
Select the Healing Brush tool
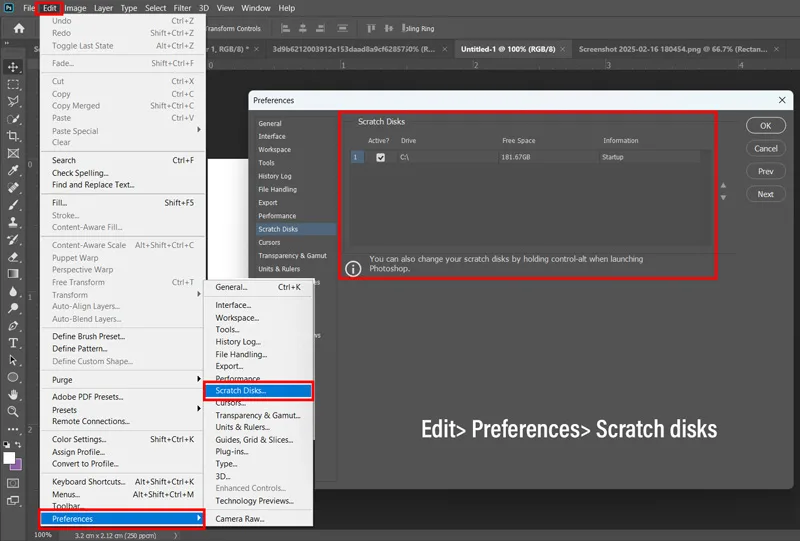13,188
